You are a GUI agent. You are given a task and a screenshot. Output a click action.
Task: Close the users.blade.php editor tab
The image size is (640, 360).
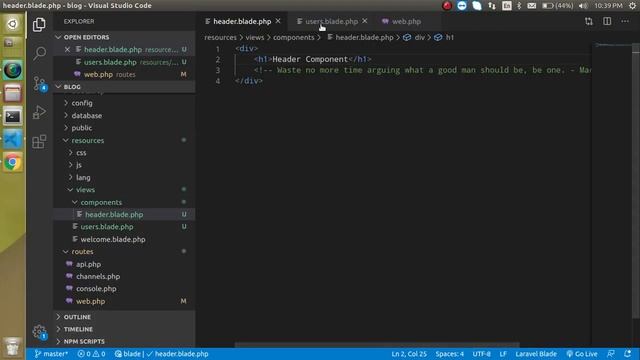(x=364, y=21)
